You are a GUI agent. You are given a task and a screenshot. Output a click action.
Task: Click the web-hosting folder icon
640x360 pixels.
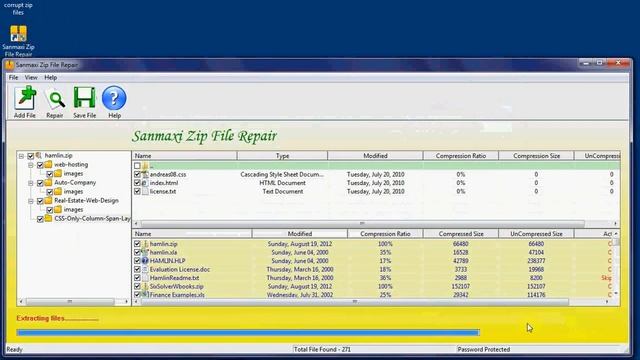coord(48,164)
